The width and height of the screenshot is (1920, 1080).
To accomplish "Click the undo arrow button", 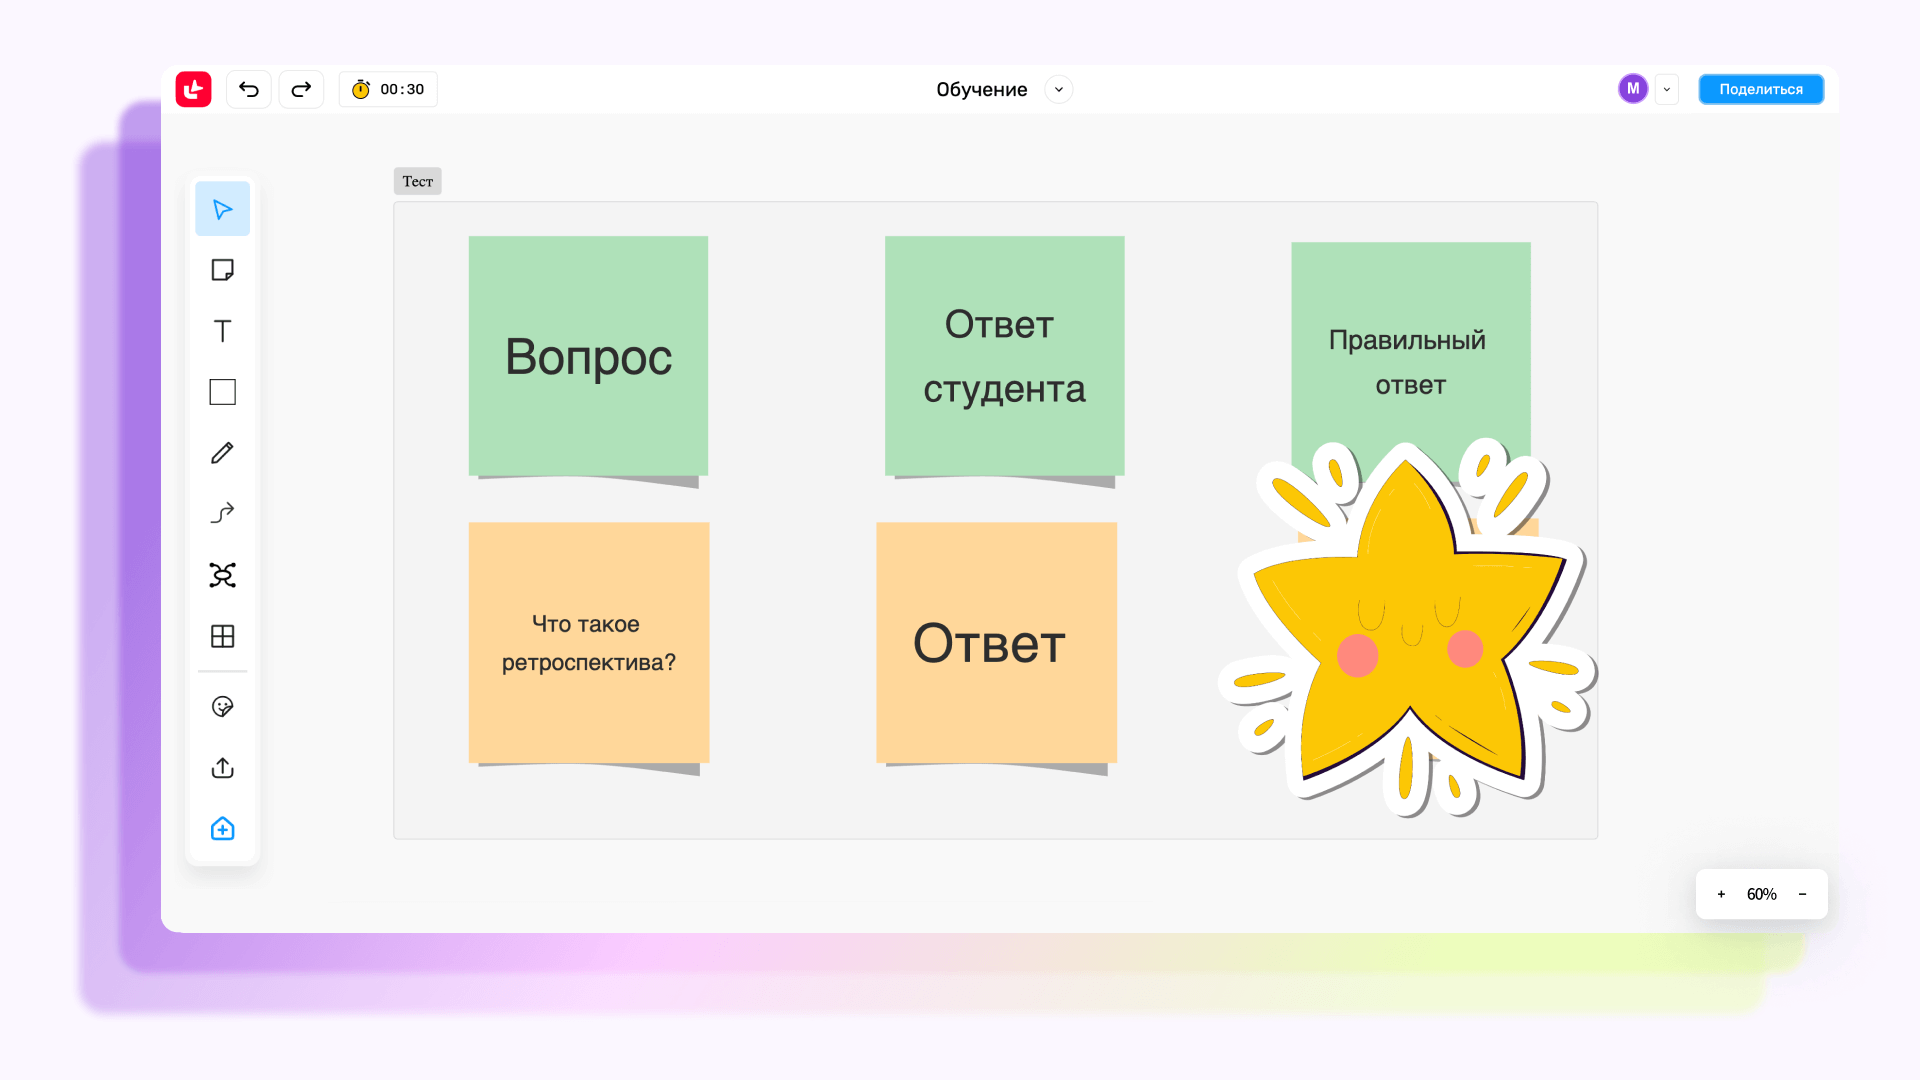I will click(249, 90).
